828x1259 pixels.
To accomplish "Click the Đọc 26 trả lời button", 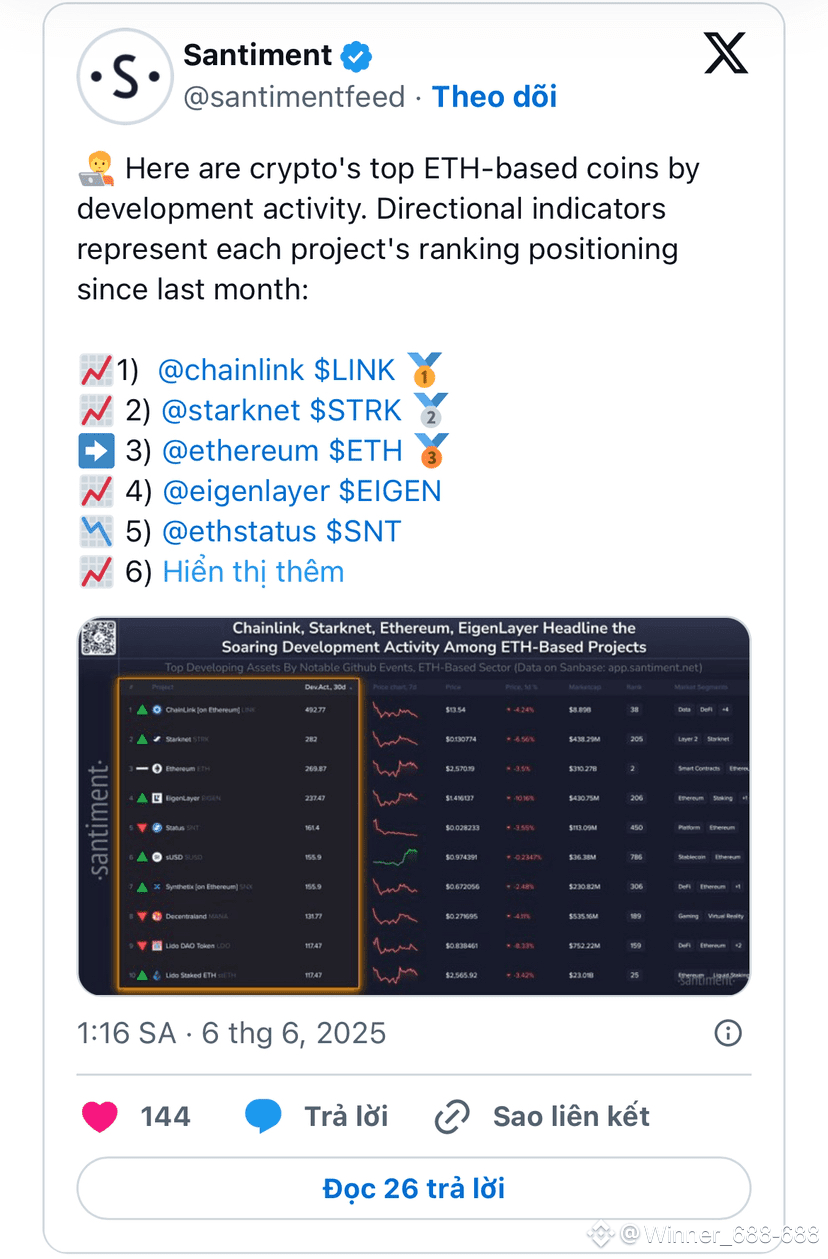I will tap(413, 1188).
